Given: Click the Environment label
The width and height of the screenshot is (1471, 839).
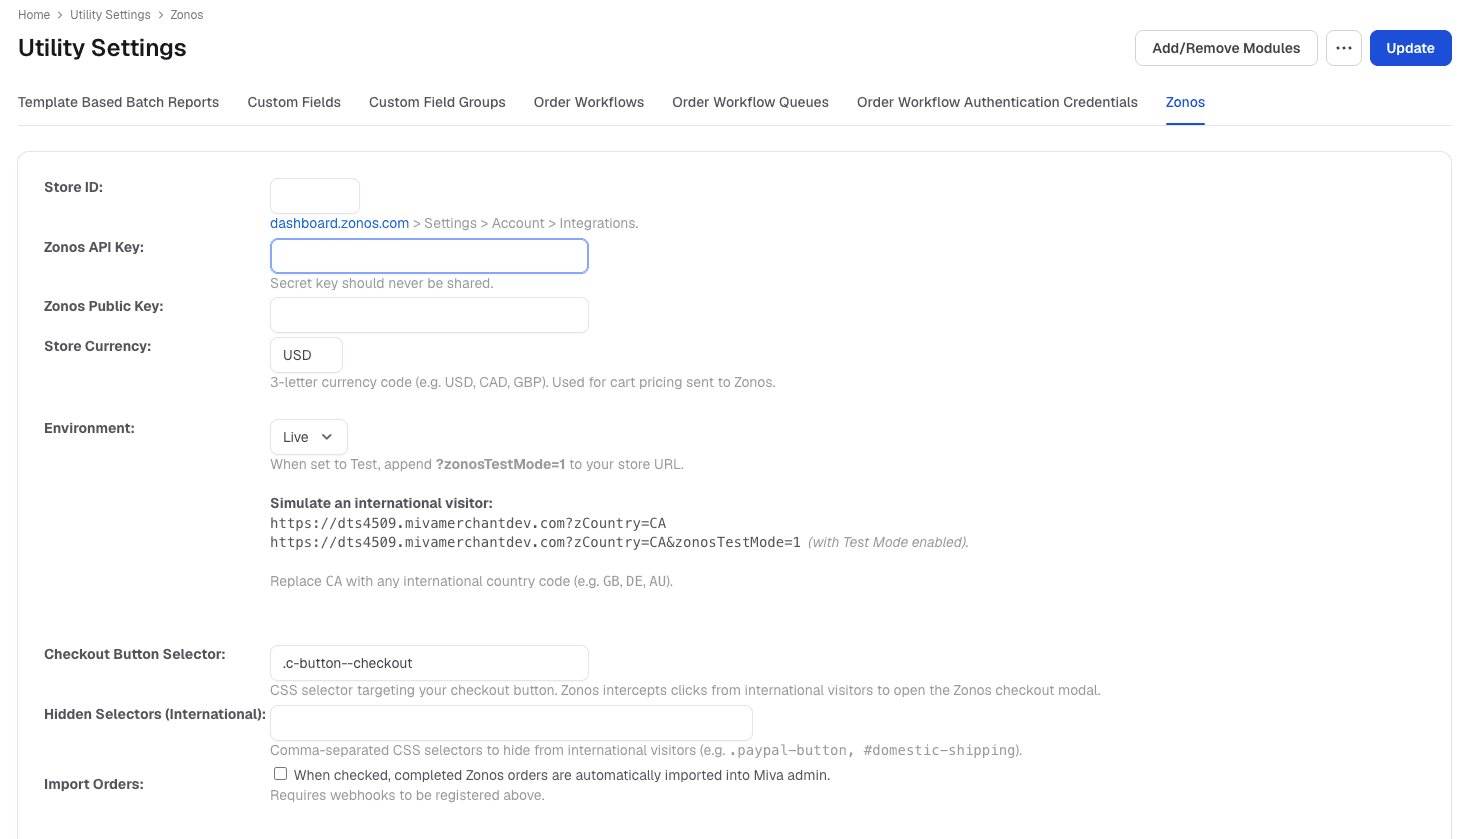Looking at the screenshot, I should (89, 428).
